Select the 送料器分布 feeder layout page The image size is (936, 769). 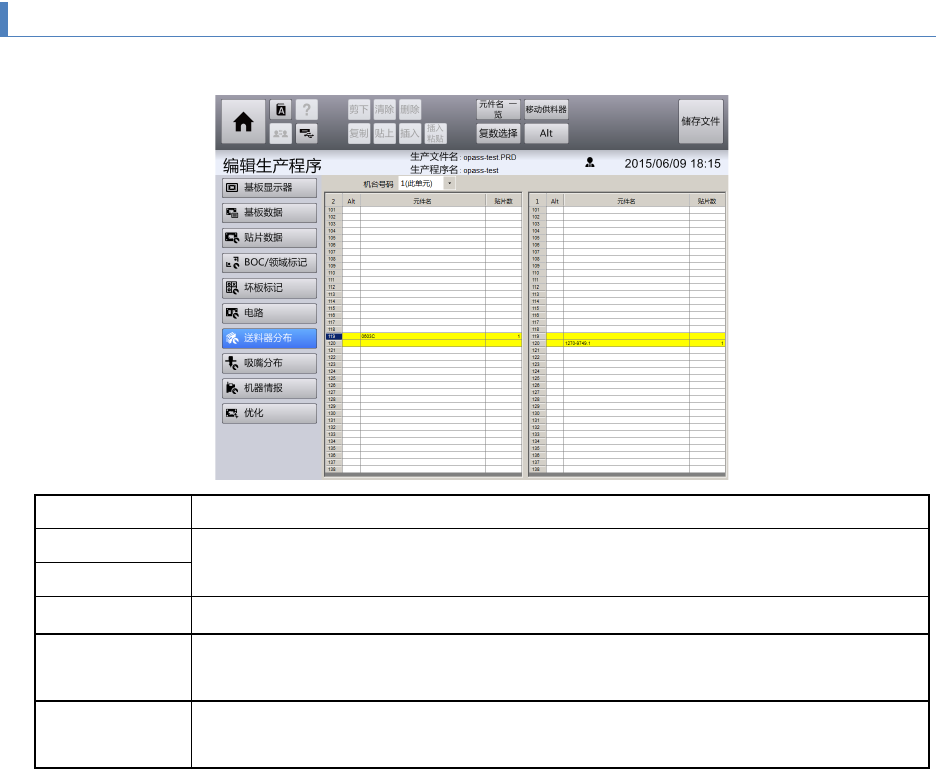pos(269,338)
